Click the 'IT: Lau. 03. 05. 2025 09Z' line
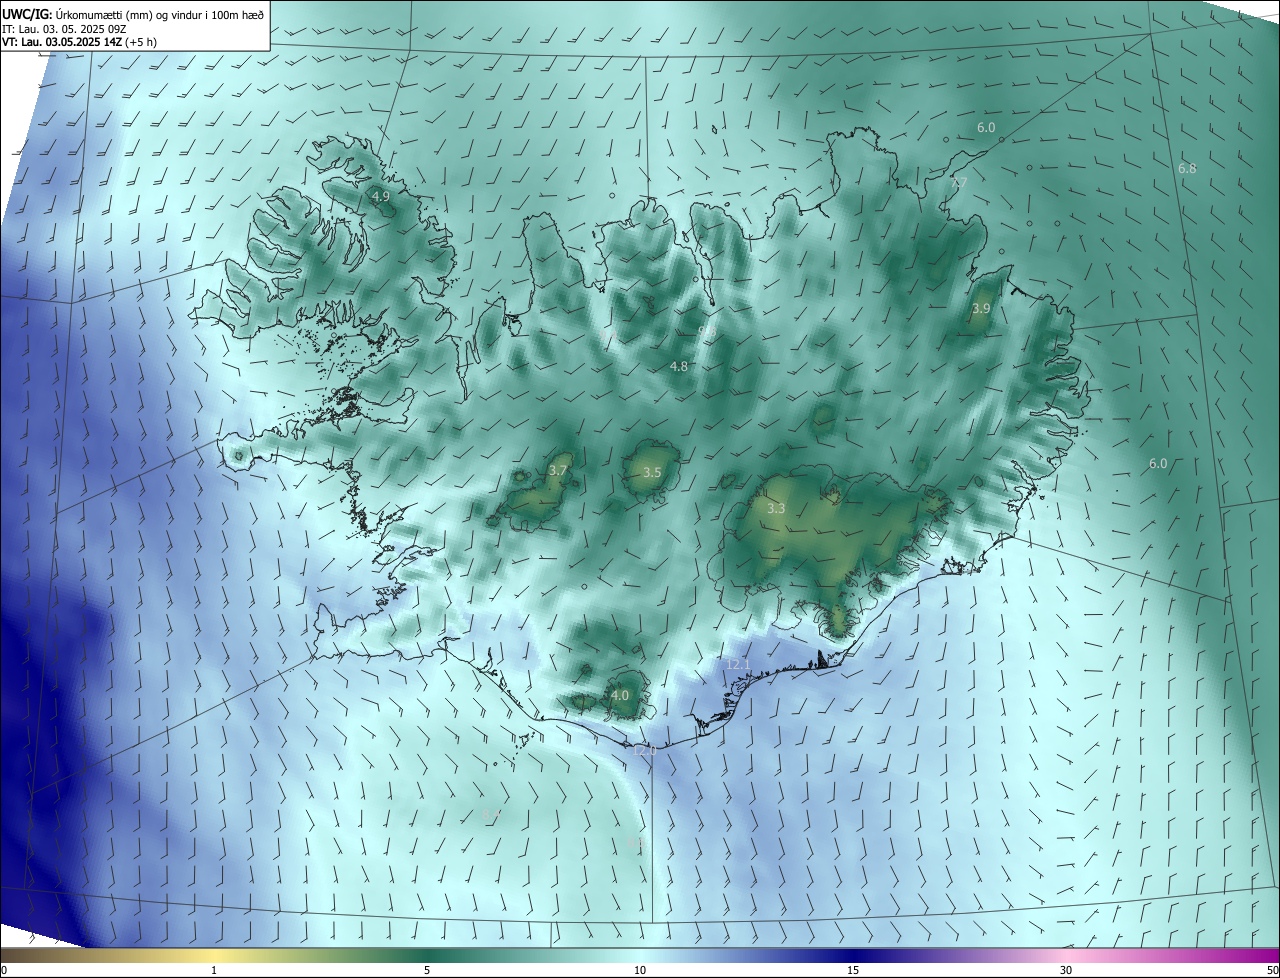Viewport: 1280px width, 978px height. click(63, 29)
